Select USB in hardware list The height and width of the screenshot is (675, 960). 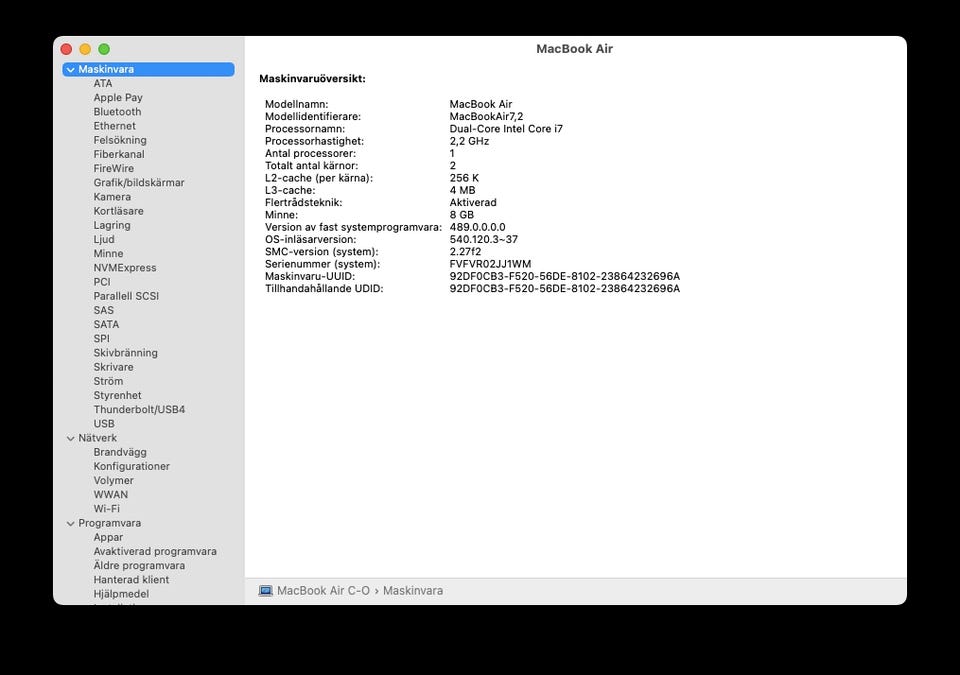(x=104, y=423)
